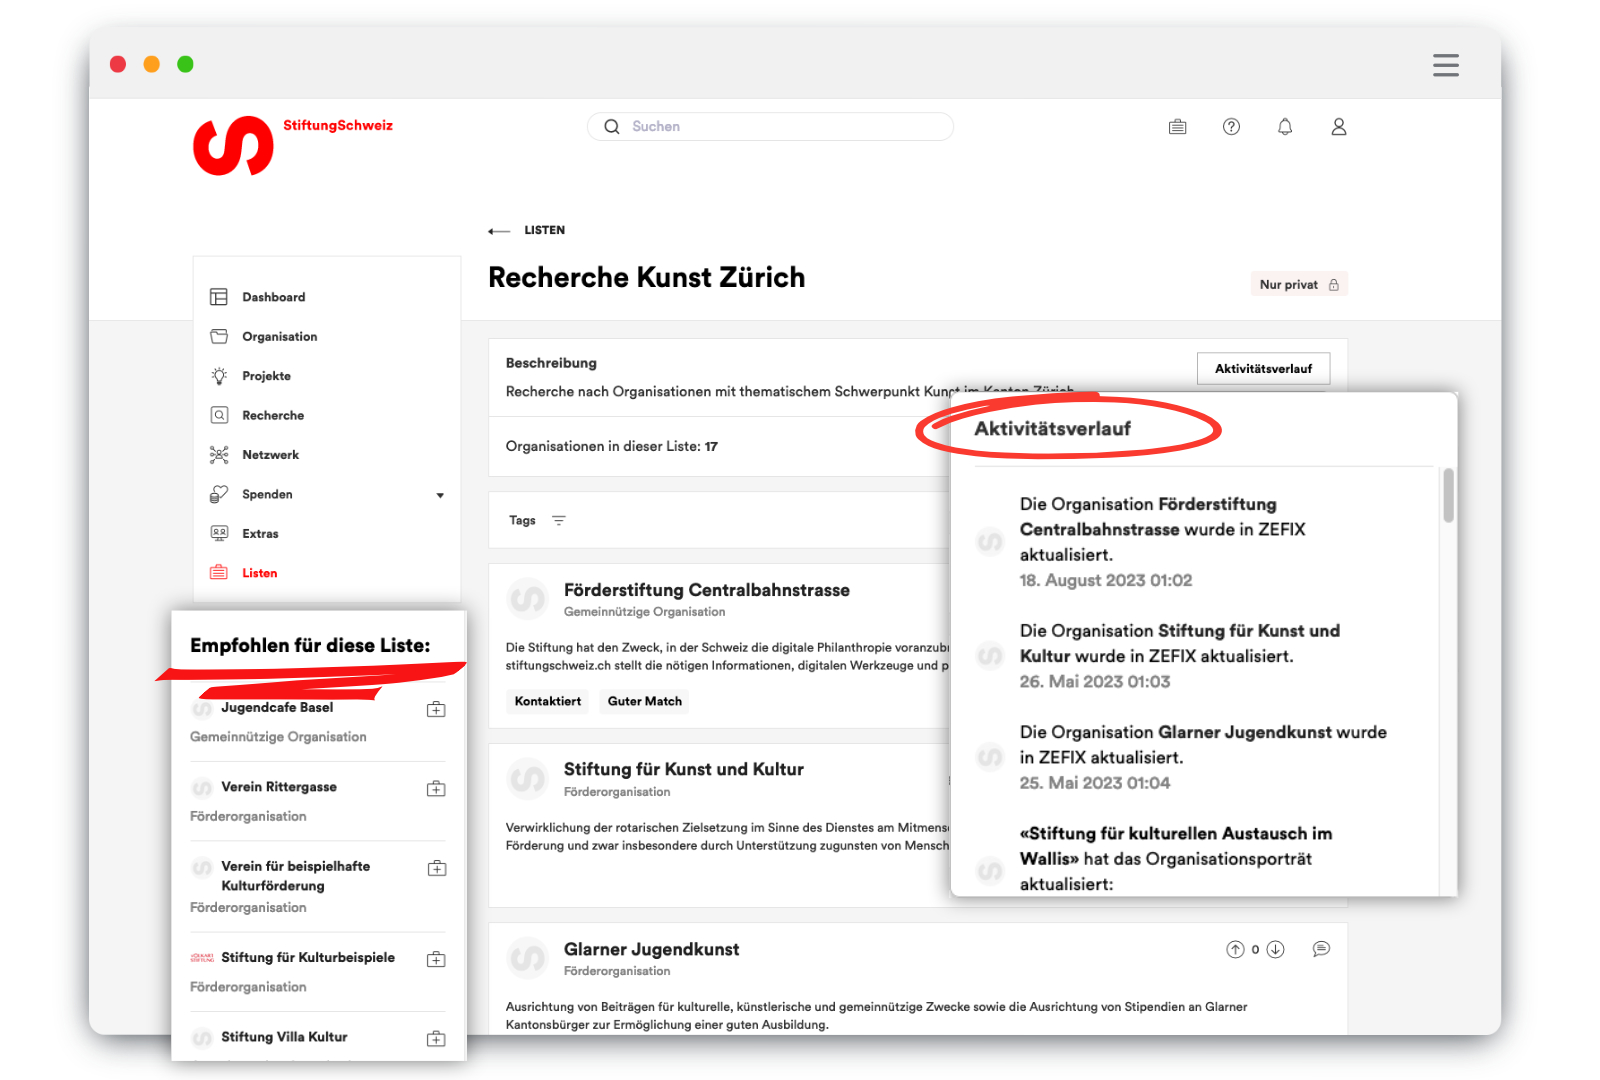The height and width of the screenshot is (1080, 1600).
Task: Click the notification bell icon
Action: [x=1285, y=127]
